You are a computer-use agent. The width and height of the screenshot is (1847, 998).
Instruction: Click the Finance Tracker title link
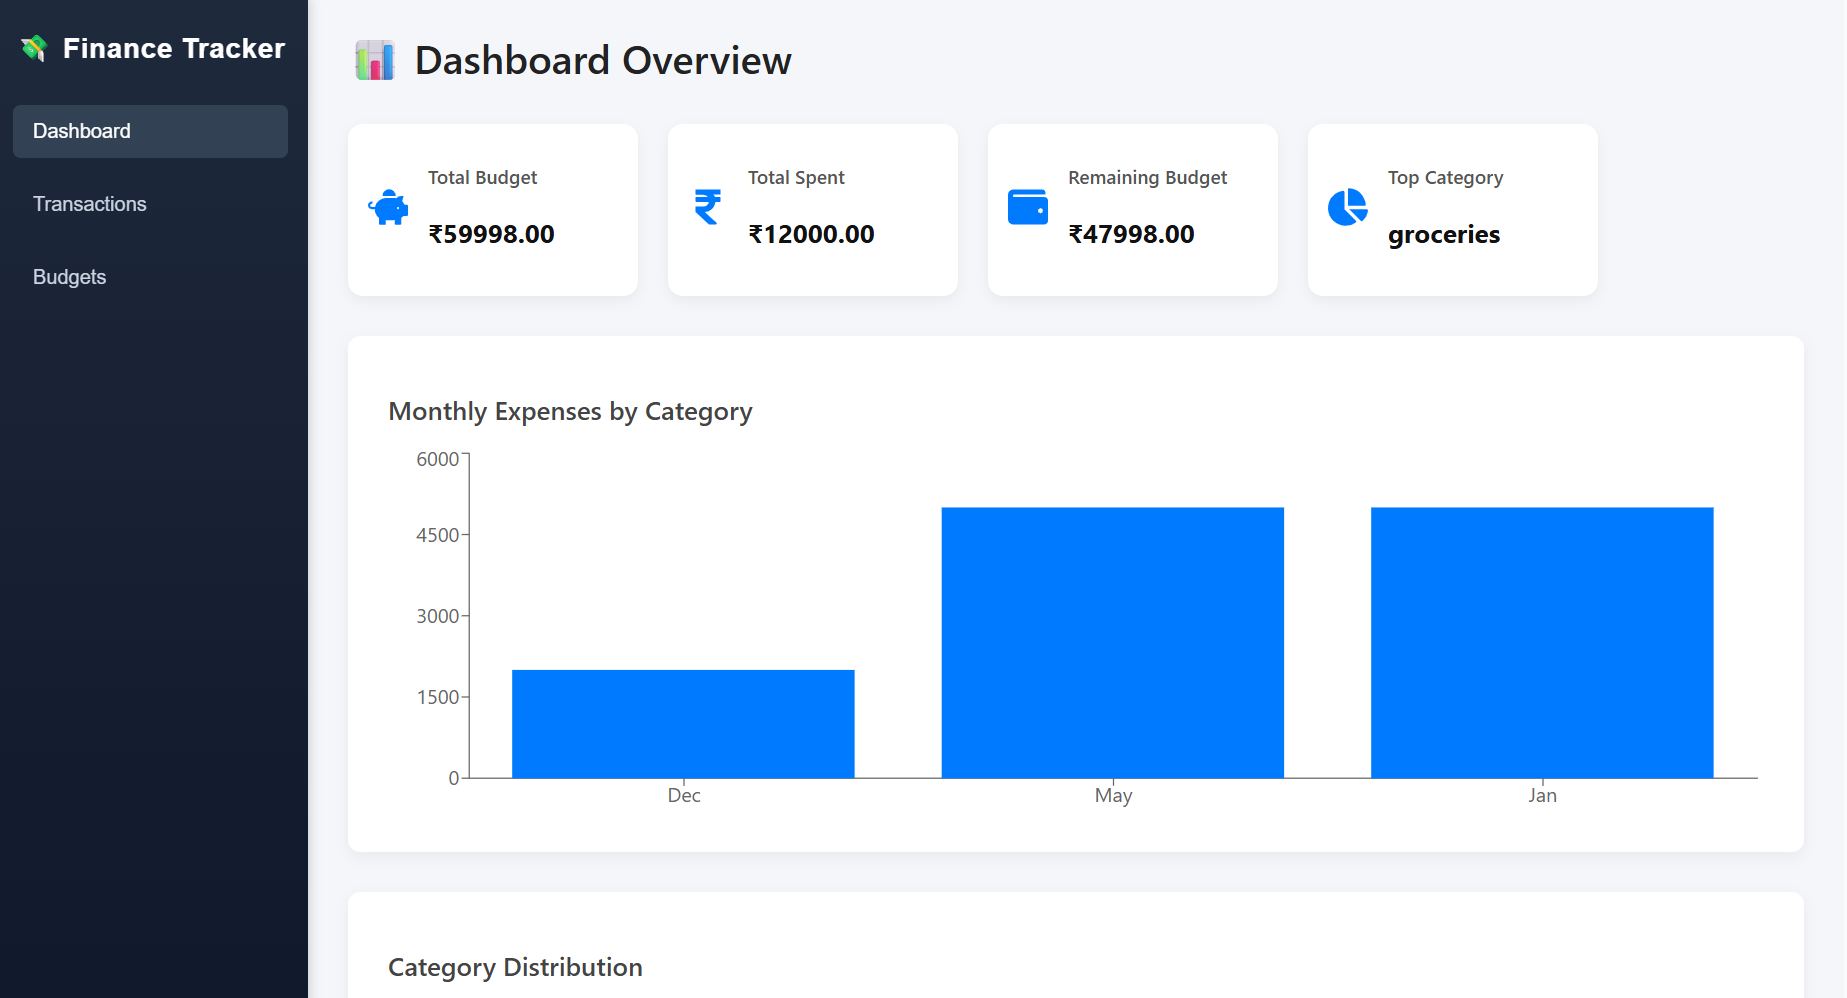[x=174, y=48]
